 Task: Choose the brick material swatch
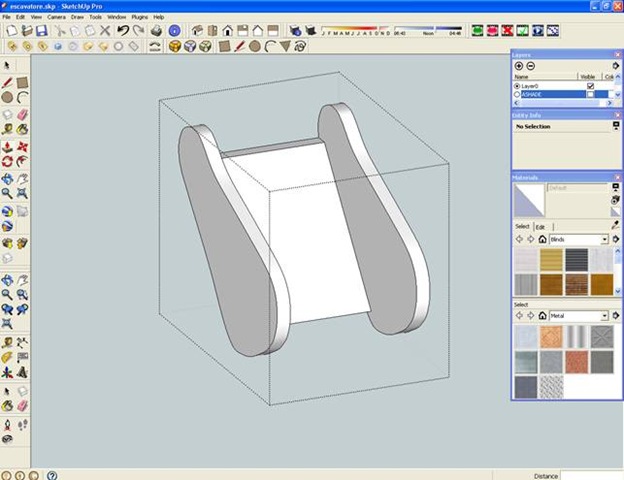coord(576,284)
